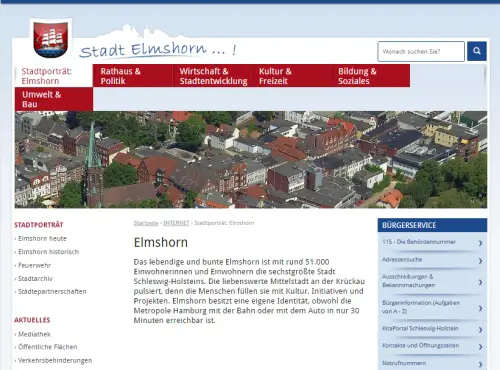Click the chevron beside Kontakte und Öffnungszeiten

point(480,347)
